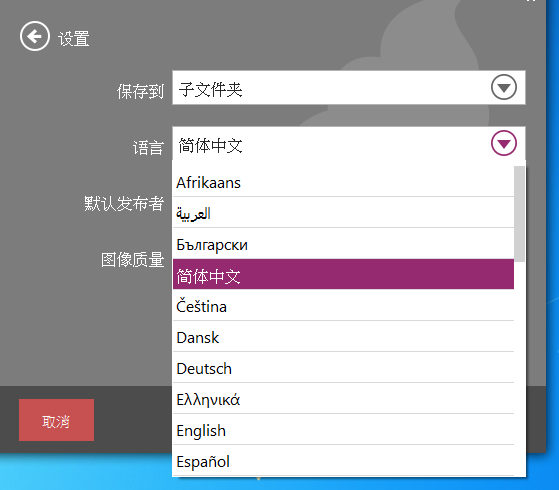Click the back arrow icon

pyautogui.click(x=35, y=36)
